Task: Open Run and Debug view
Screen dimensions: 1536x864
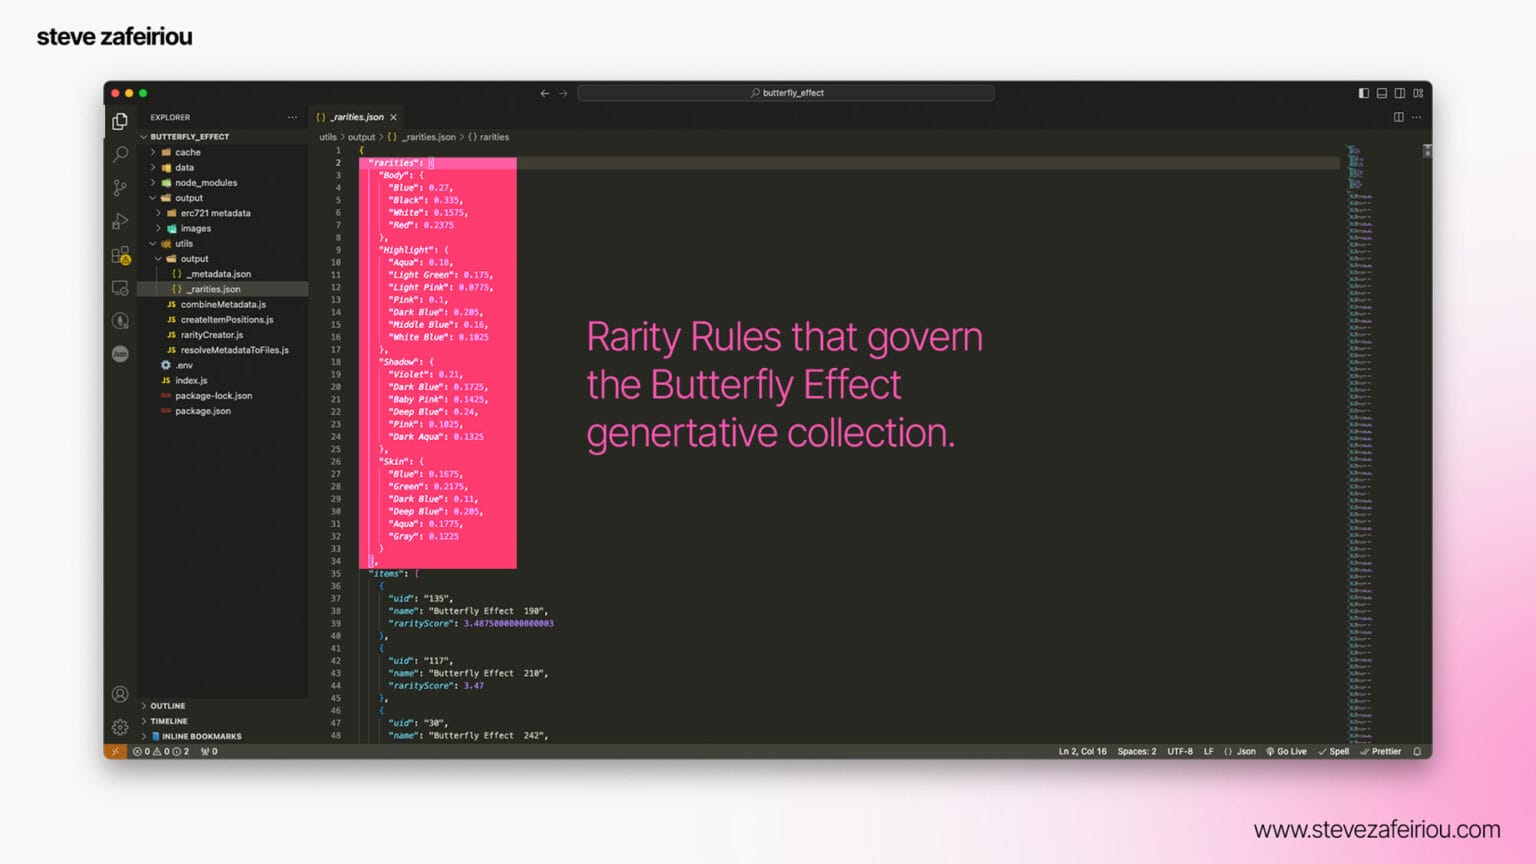Action: coord(120,221)
